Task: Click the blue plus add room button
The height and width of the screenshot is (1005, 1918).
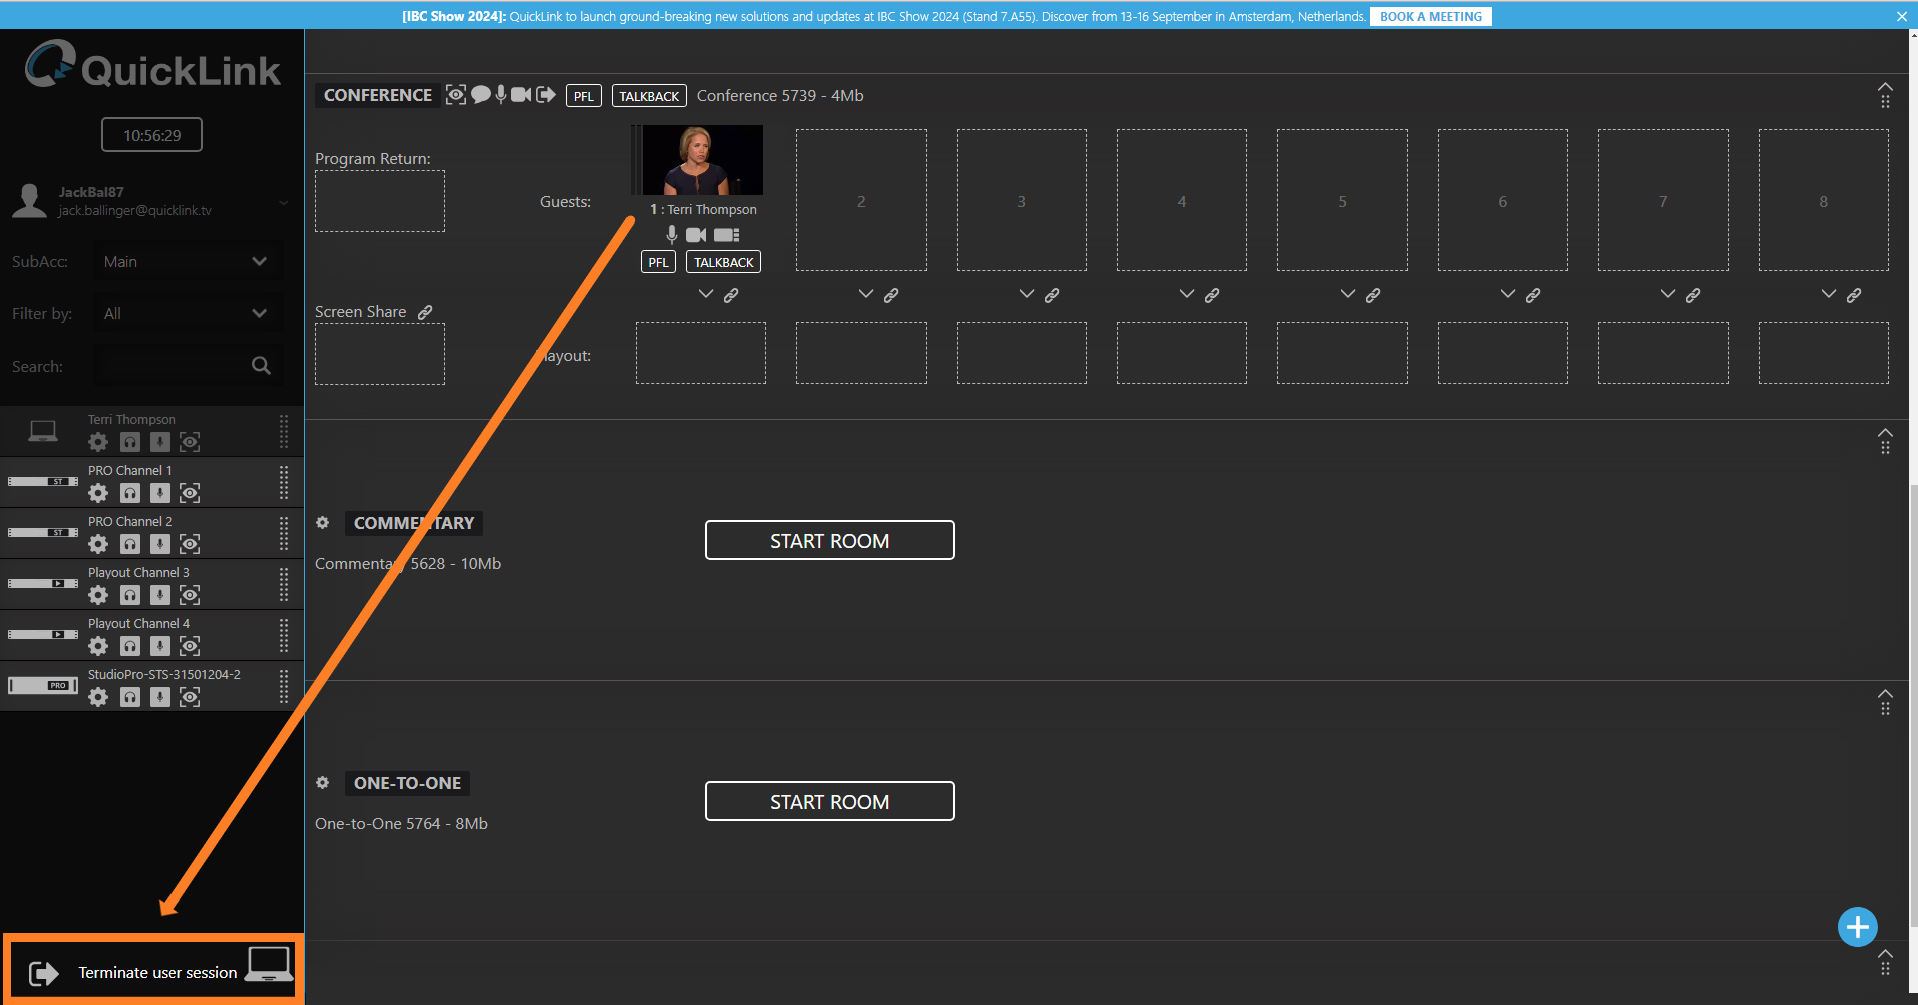Action: coord(1857,927)
